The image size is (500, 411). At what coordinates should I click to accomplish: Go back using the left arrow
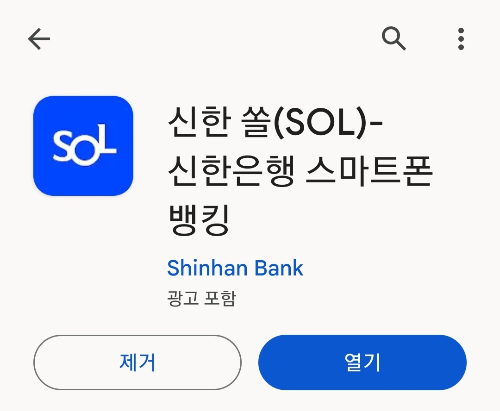tap(39, 39)
